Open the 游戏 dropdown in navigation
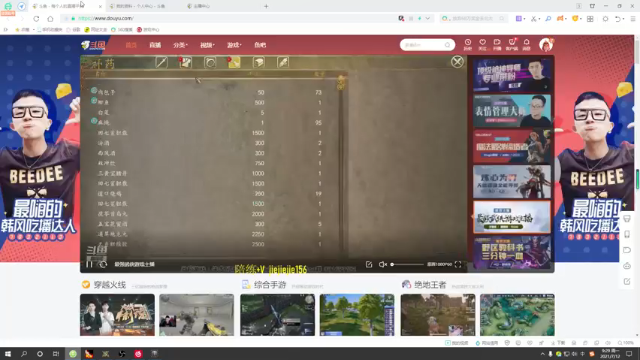 234,45
